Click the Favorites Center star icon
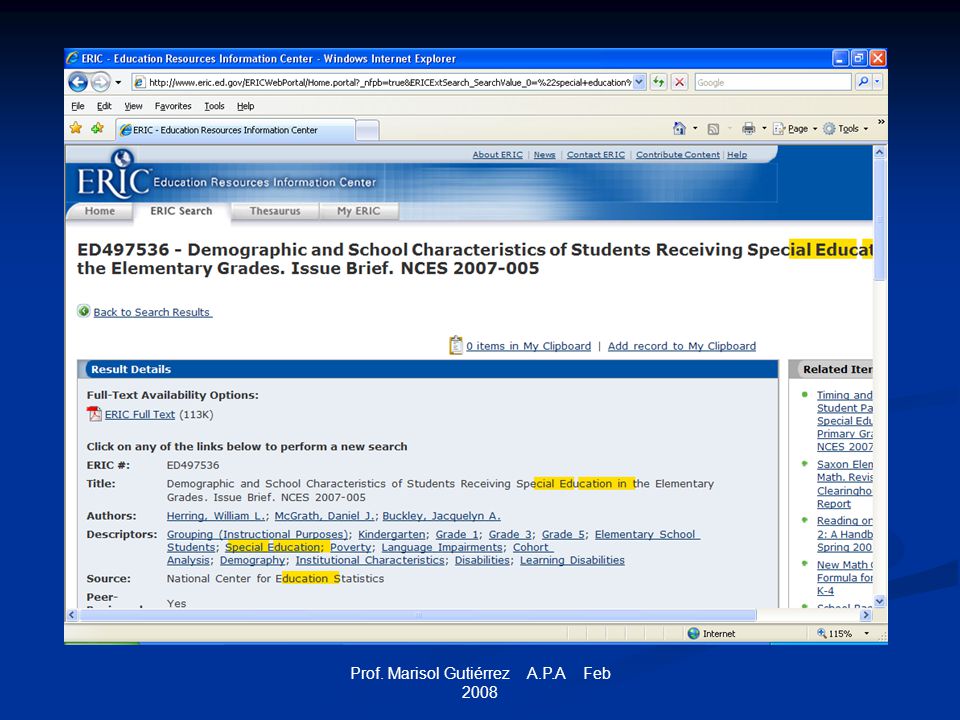 click(x=76, y=128)
